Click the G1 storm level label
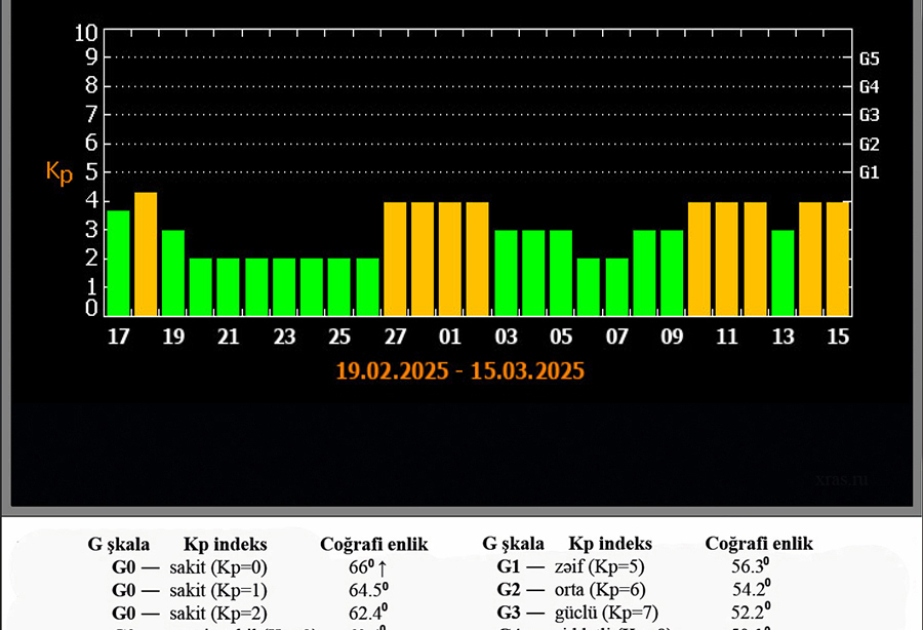923x630 pixels. (869, 173)
